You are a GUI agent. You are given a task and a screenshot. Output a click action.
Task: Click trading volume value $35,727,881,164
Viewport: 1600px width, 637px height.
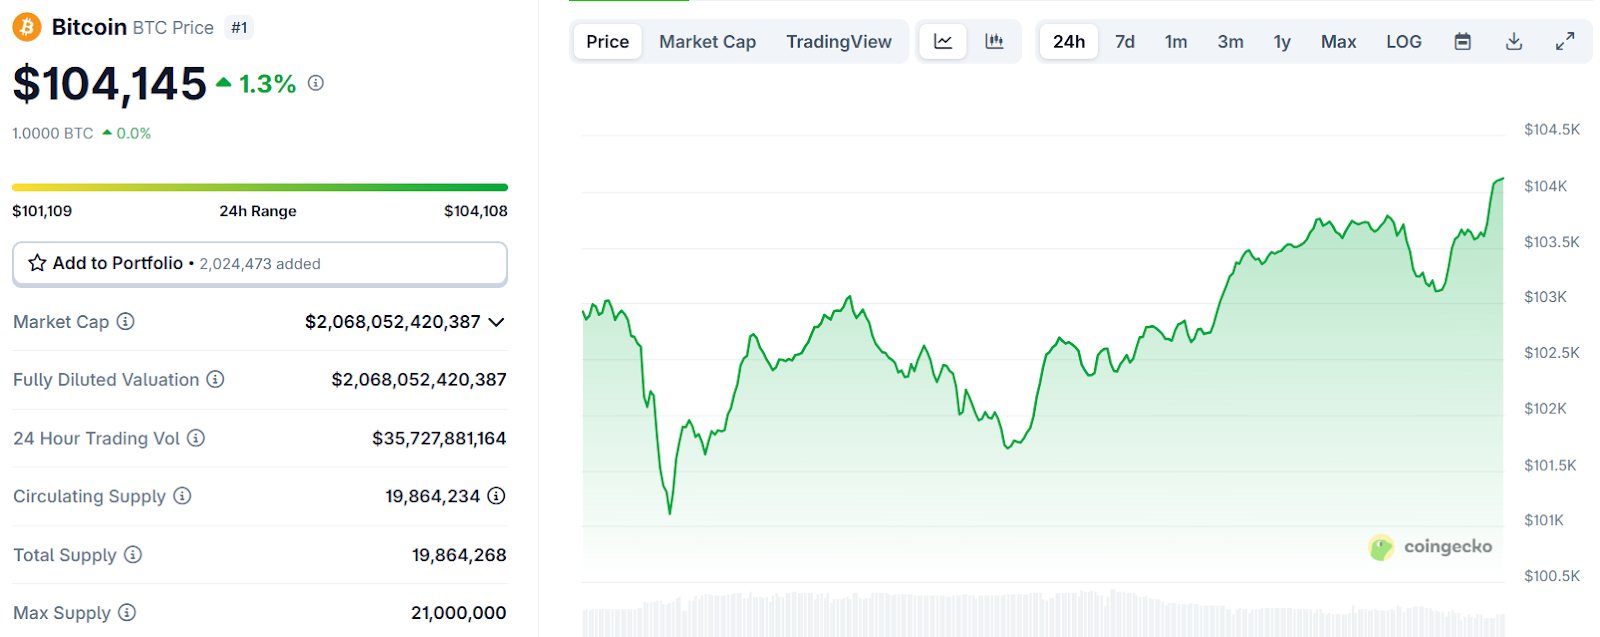(x=439, y=438)
